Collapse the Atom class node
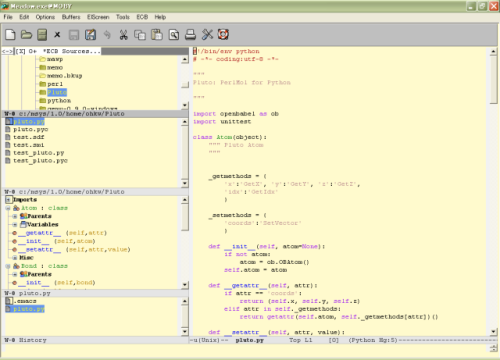The height and width of the screenshot is (360, 500). click(x=8, y=208)
